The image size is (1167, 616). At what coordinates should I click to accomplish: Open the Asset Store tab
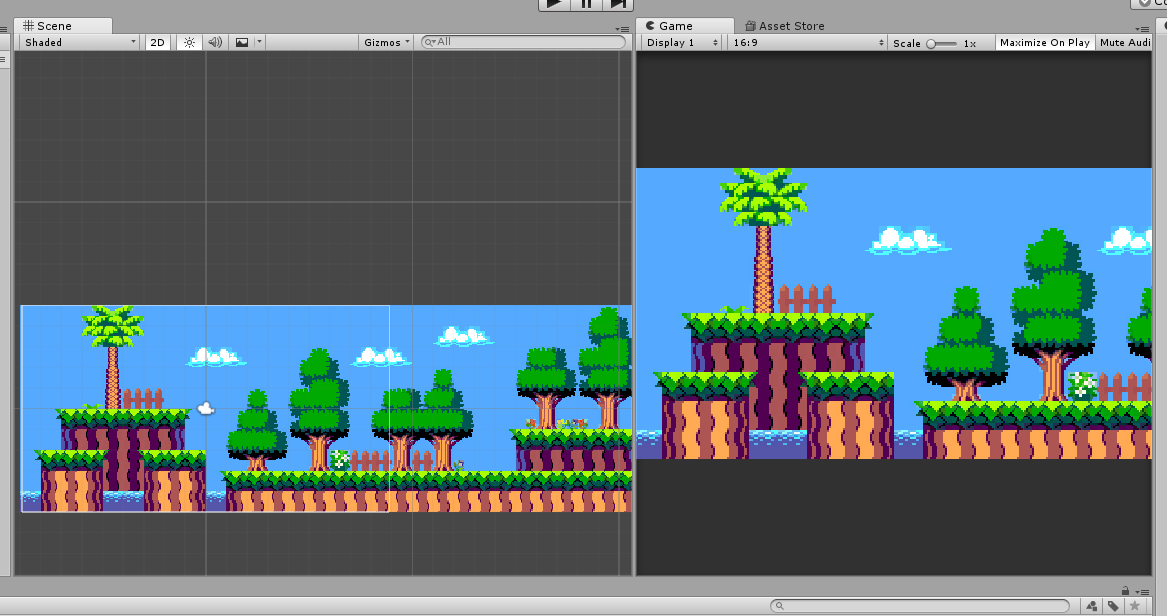pyautogui.click(x=784, y=26)
